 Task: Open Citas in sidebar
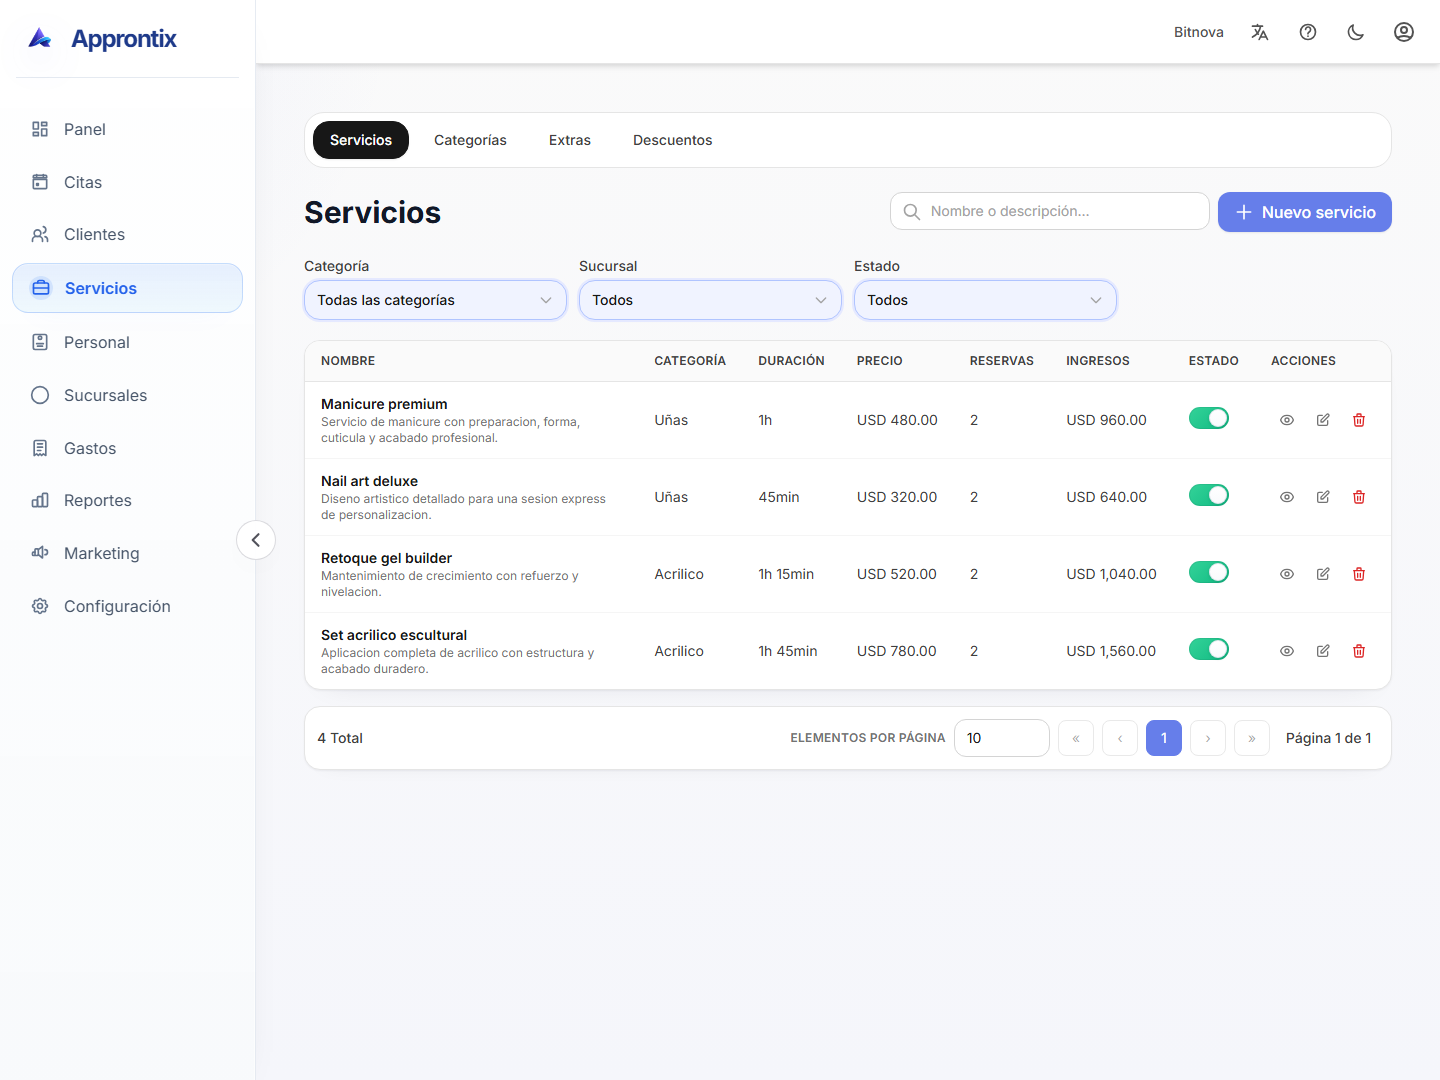click(127, 182)
